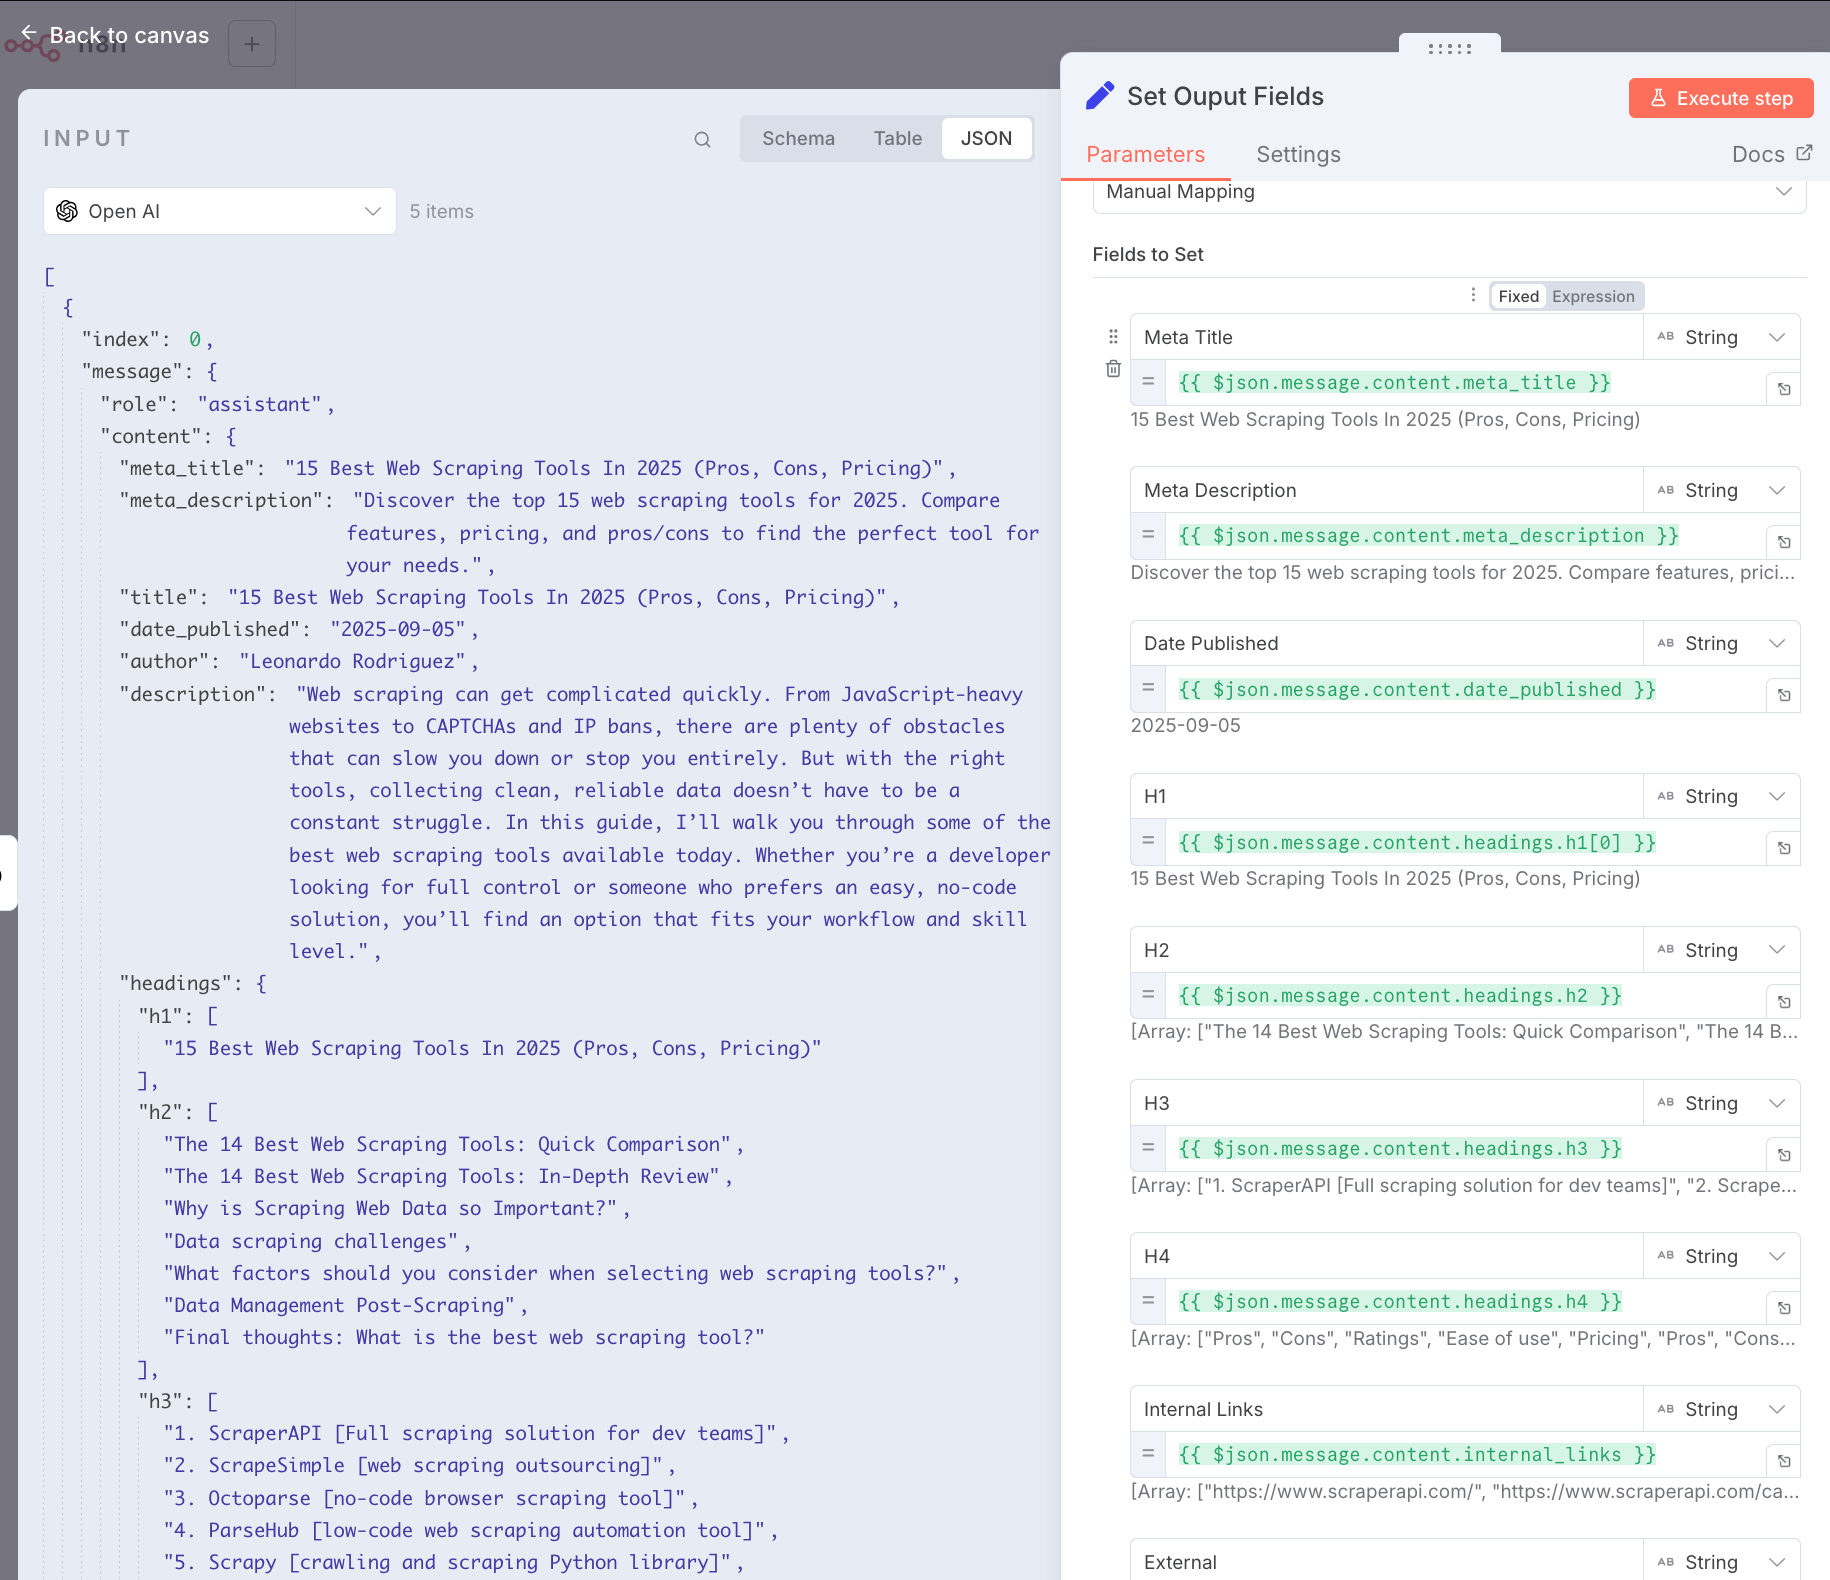
Task: Open expression editor for Internal Links value
Action: pos(1783,1461)
